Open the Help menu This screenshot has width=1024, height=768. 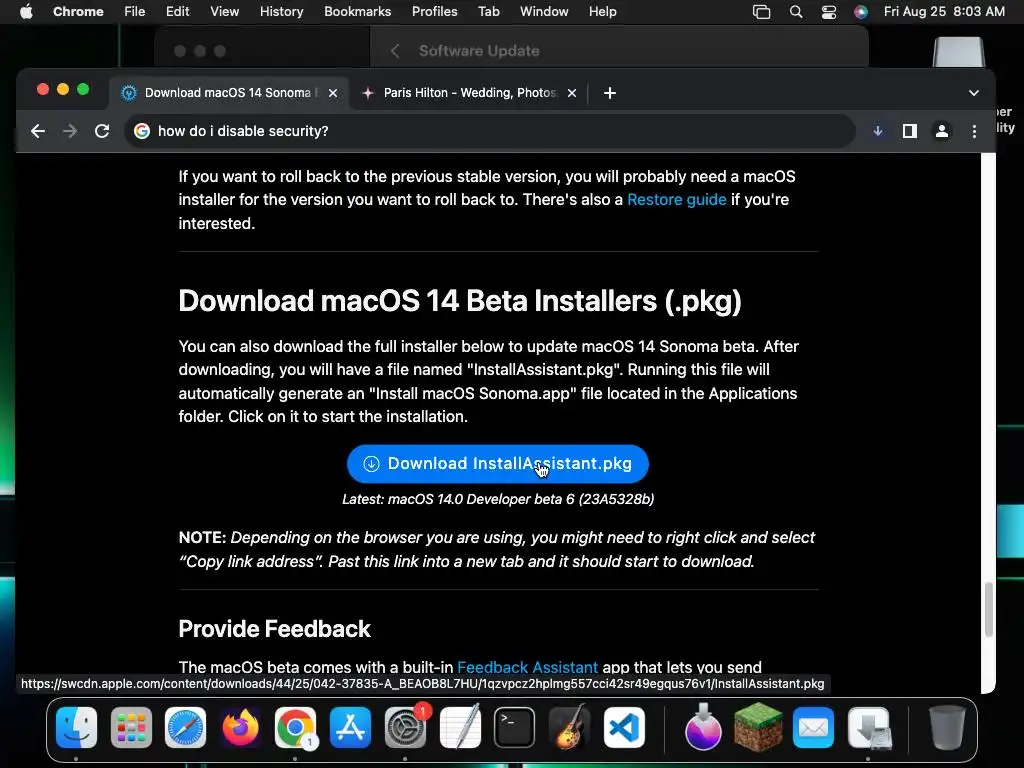coord(602,12)
